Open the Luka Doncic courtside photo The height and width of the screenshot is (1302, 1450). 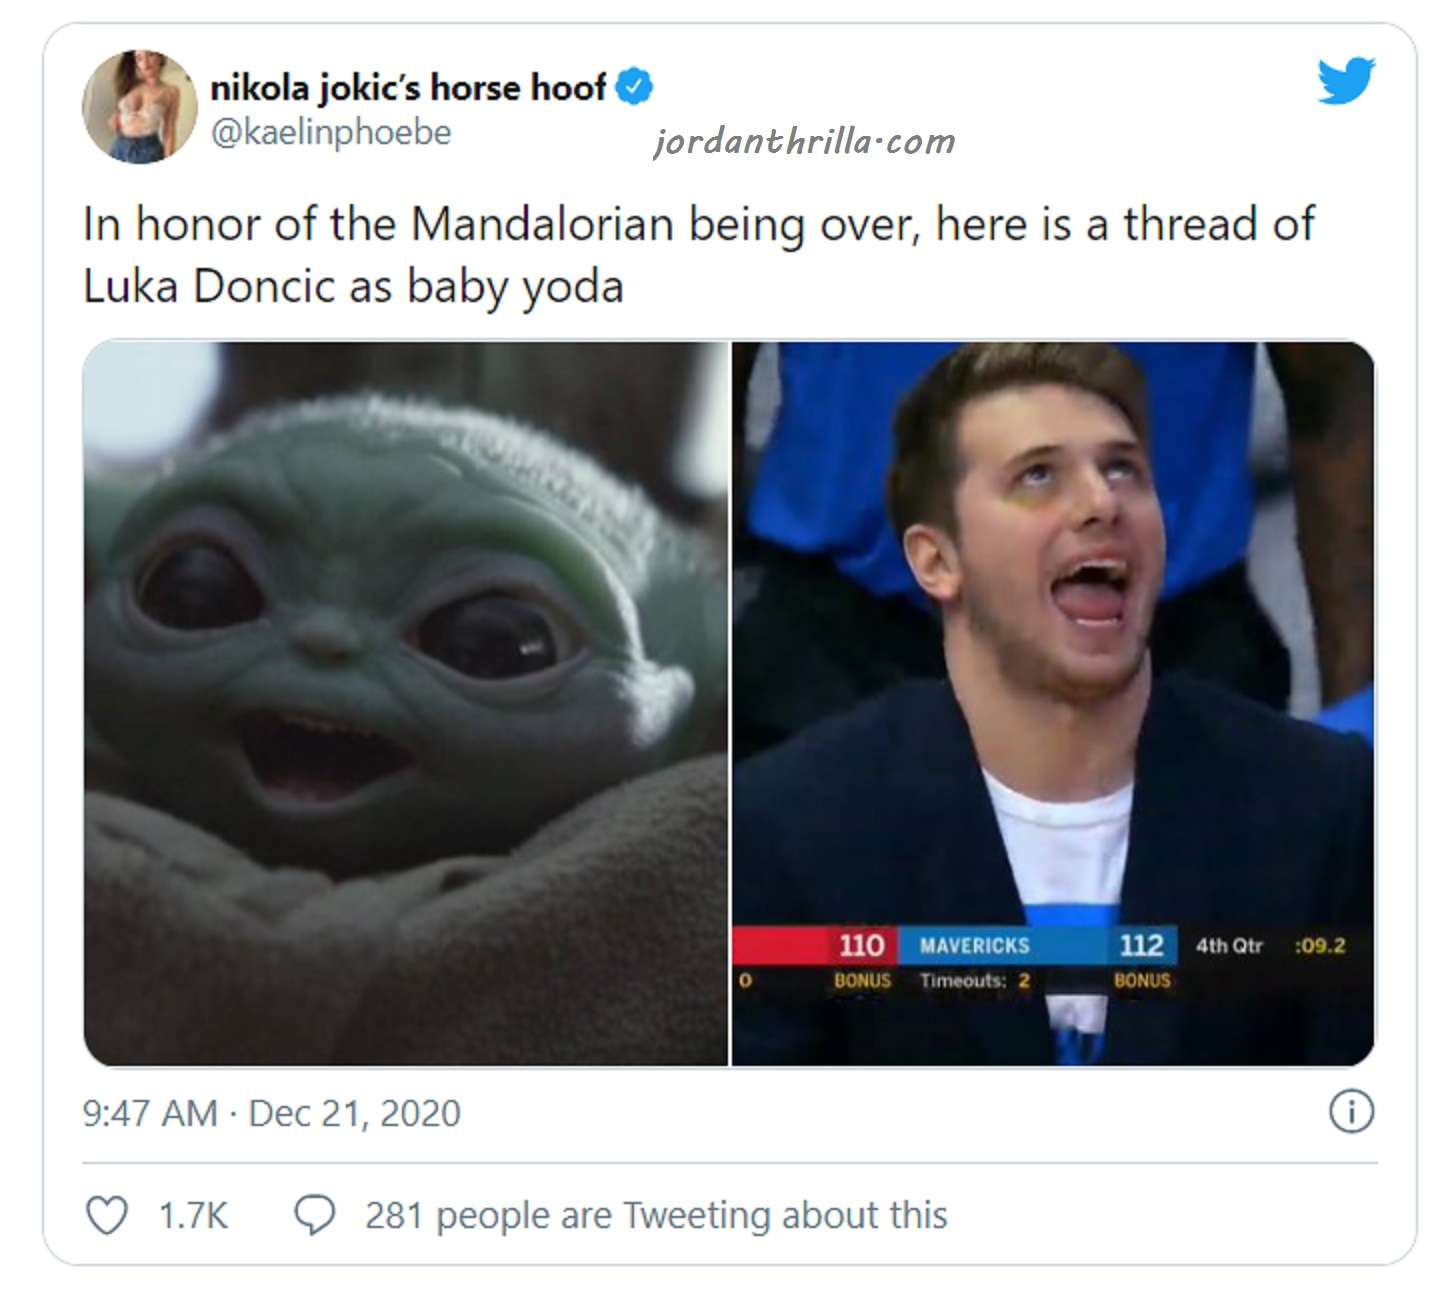coord(1053,704)
